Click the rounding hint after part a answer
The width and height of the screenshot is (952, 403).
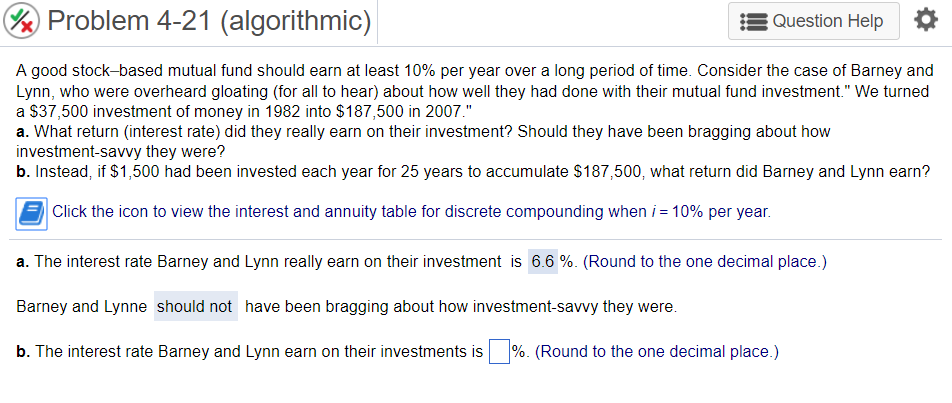pyautogui.click(x=704, y=263)
